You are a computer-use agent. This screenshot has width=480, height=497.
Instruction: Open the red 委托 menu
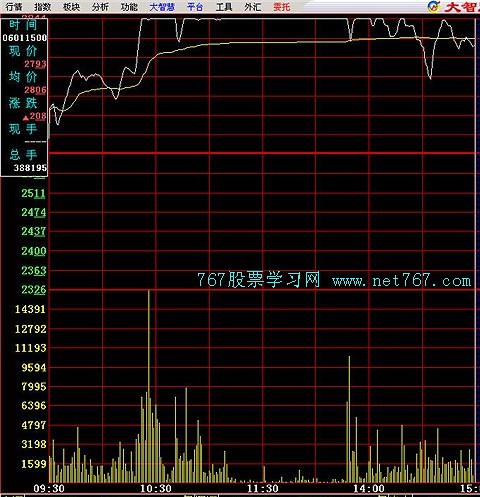click(281, 7)
